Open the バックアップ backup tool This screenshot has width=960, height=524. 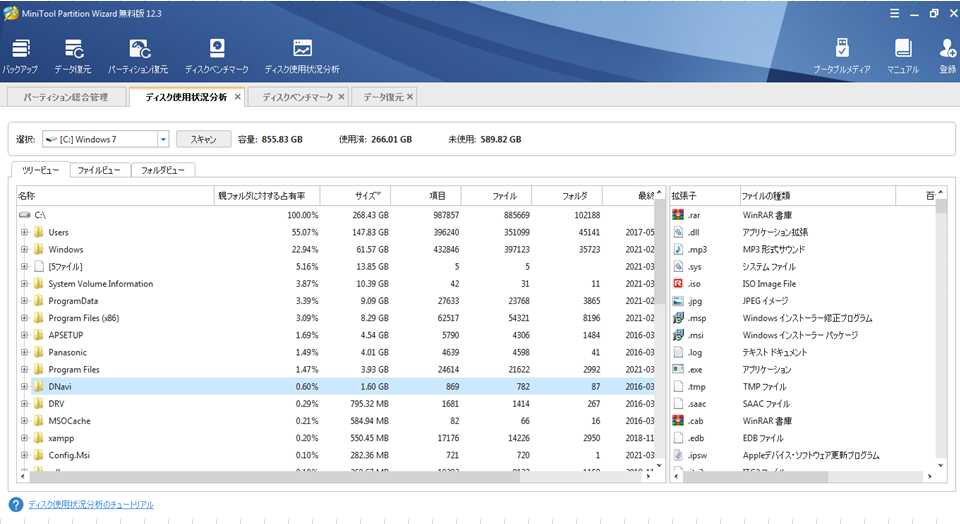tap(20, 56)
